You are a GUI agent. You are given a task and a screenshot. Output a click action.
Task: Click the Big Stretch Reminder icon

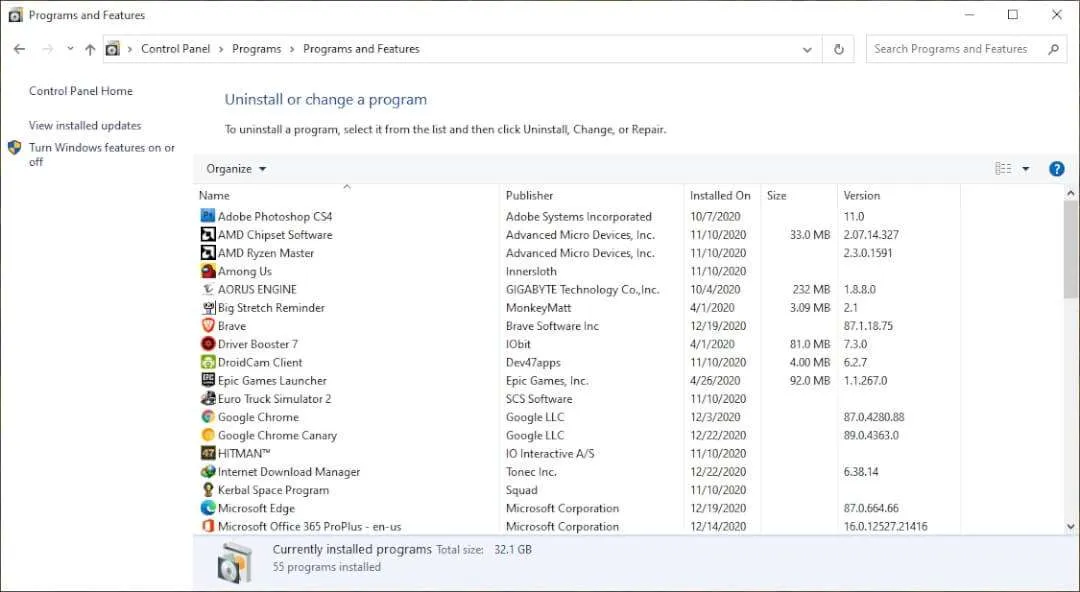point(207,307)
